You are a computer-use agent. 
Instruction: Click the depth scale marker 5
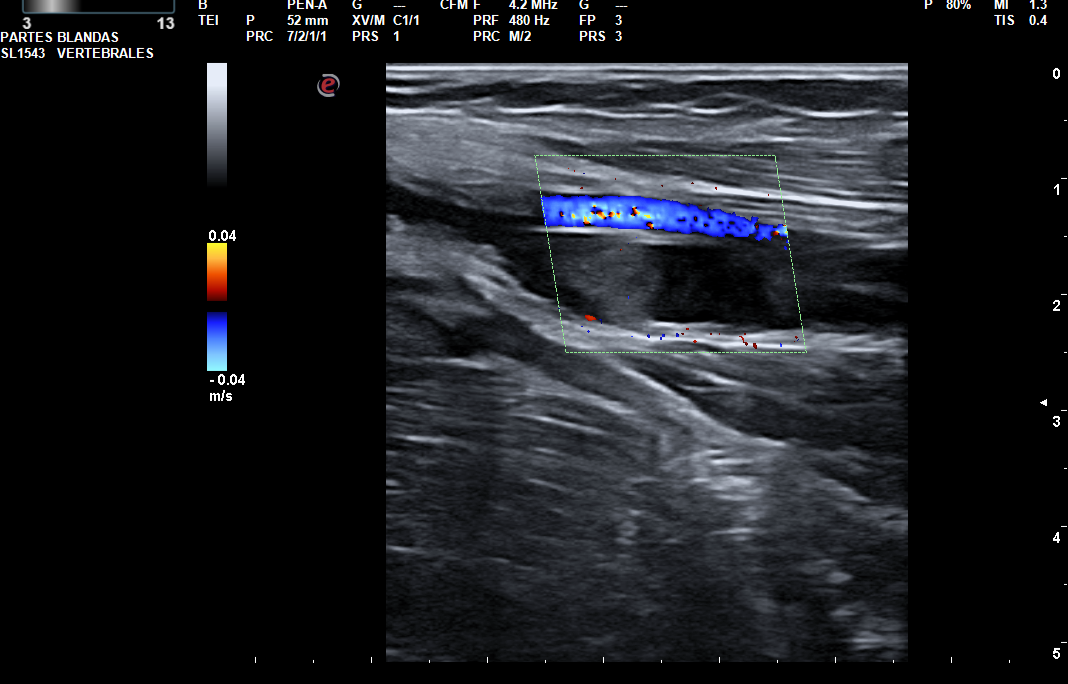coord(1056,654)
